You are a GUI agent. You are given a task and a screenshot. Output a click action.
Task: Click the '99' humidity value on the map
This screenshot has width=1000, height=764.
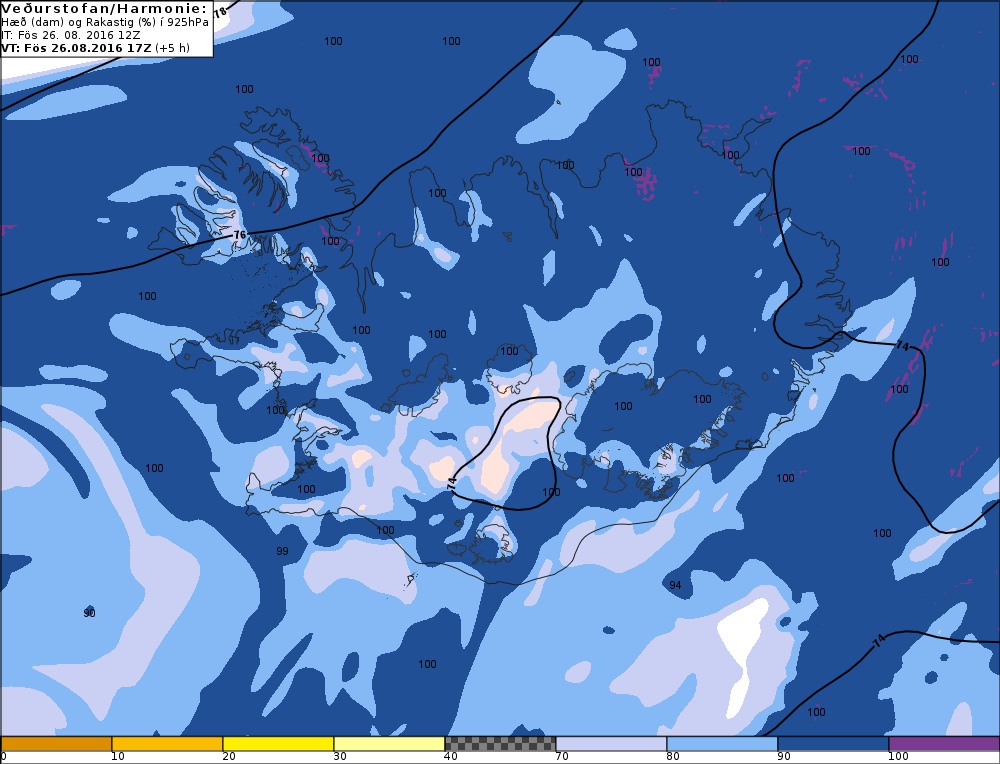[283, 551]
